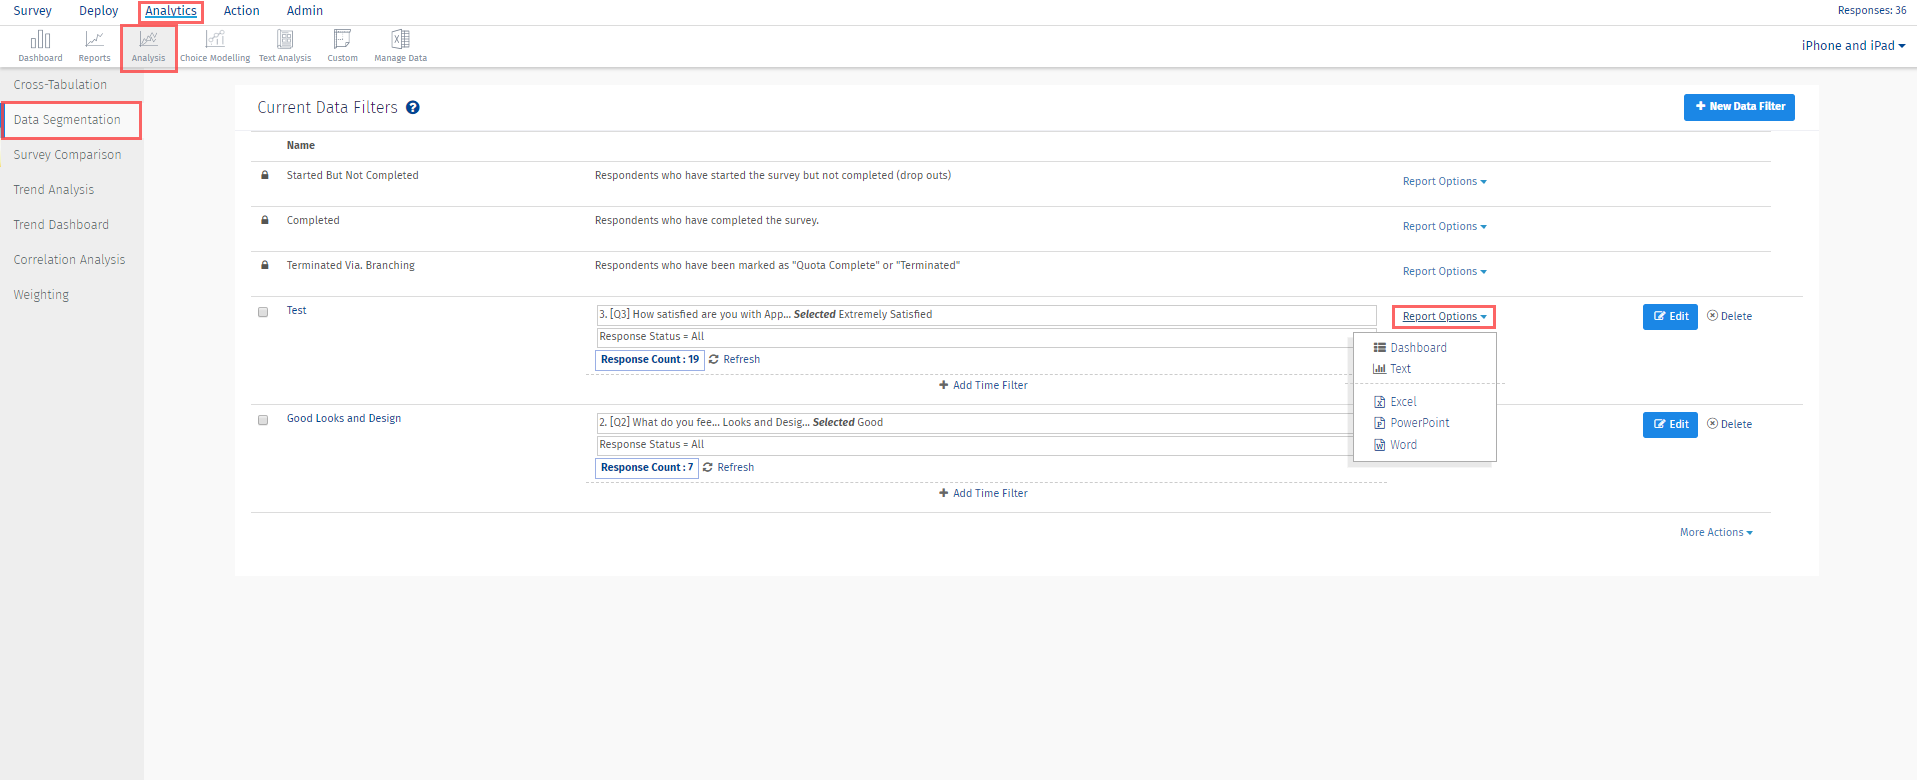The image size is (1917, 780).
Task: Open the Good Looks and Design link
Action: coord(344,418)
